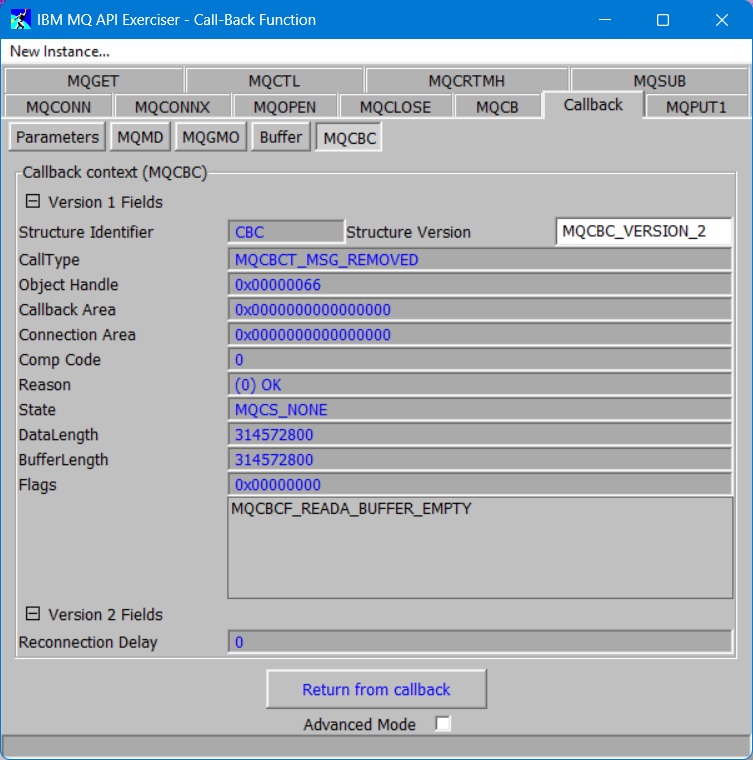Screen dimensions: 753x760
Task: View the Buffer sub-tab
Action: 281,137
